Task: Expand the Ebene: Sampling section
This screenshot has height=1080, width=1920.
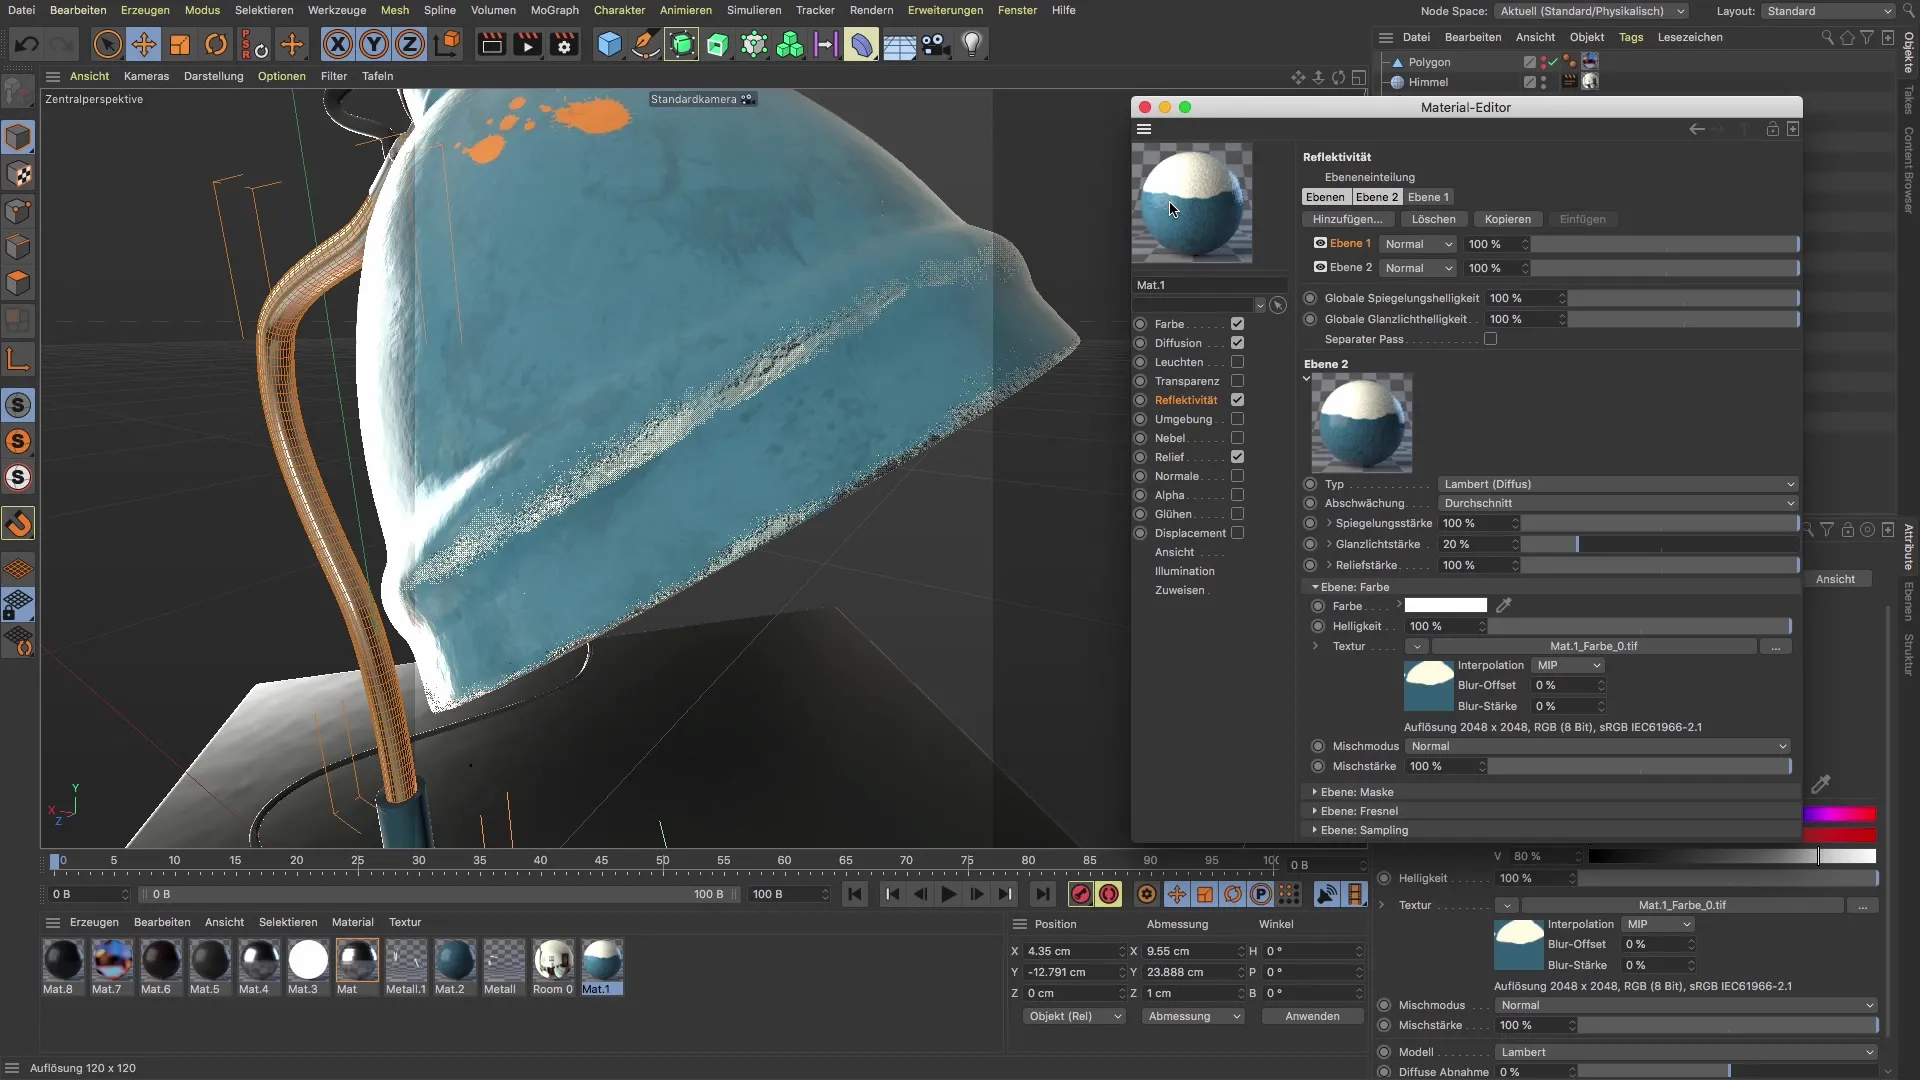Action: [x=1363, y=830]
